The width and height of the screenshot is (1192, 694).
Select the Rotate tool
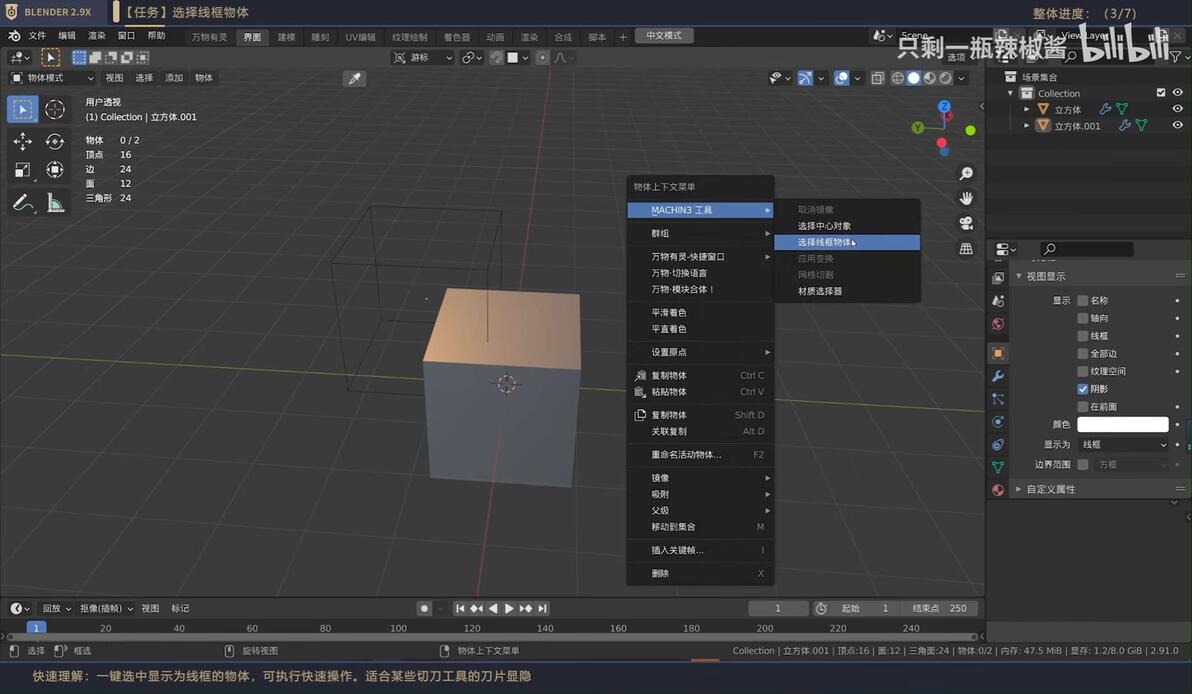pyautogui.click(x=55, y=141)
